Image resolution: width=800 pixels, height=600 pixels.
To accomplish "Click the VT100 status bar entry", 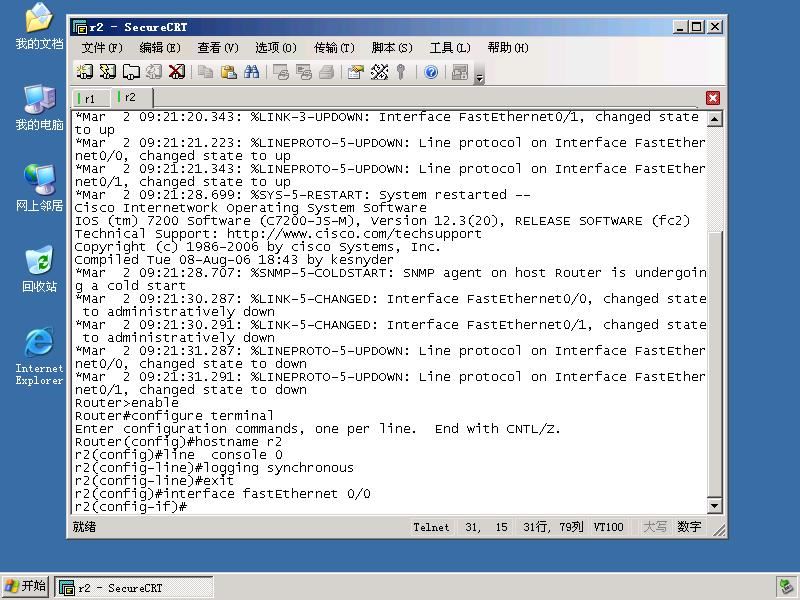I will point(608,527).
